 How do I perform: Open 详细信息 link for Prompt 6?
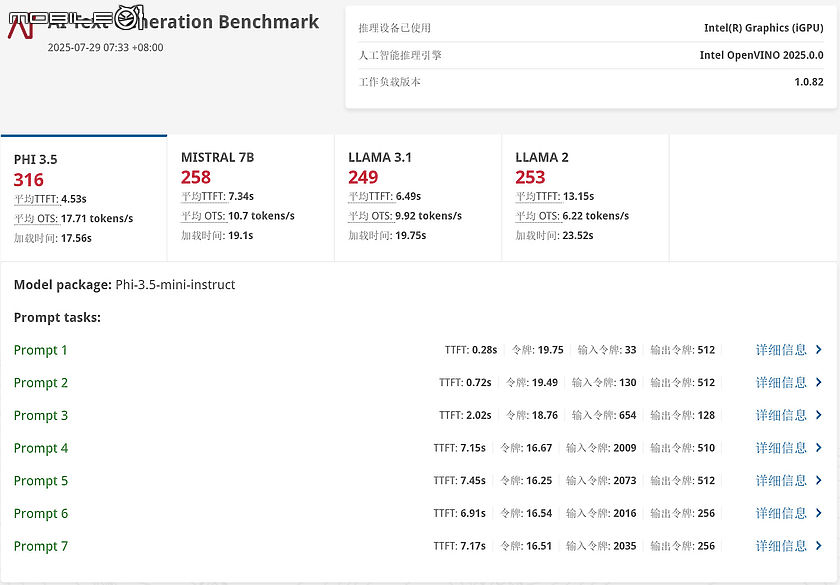click(x=781, y=513)
